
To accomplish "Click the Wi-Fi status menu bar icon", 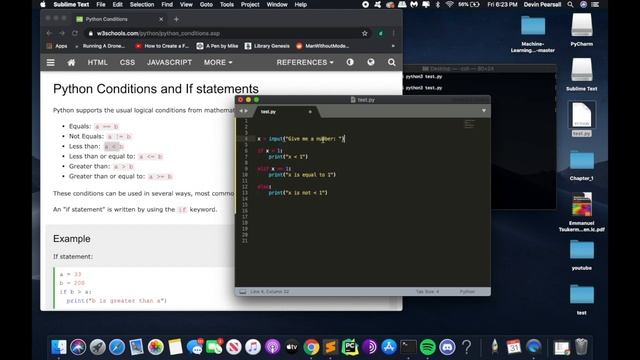I will [449, 4].
